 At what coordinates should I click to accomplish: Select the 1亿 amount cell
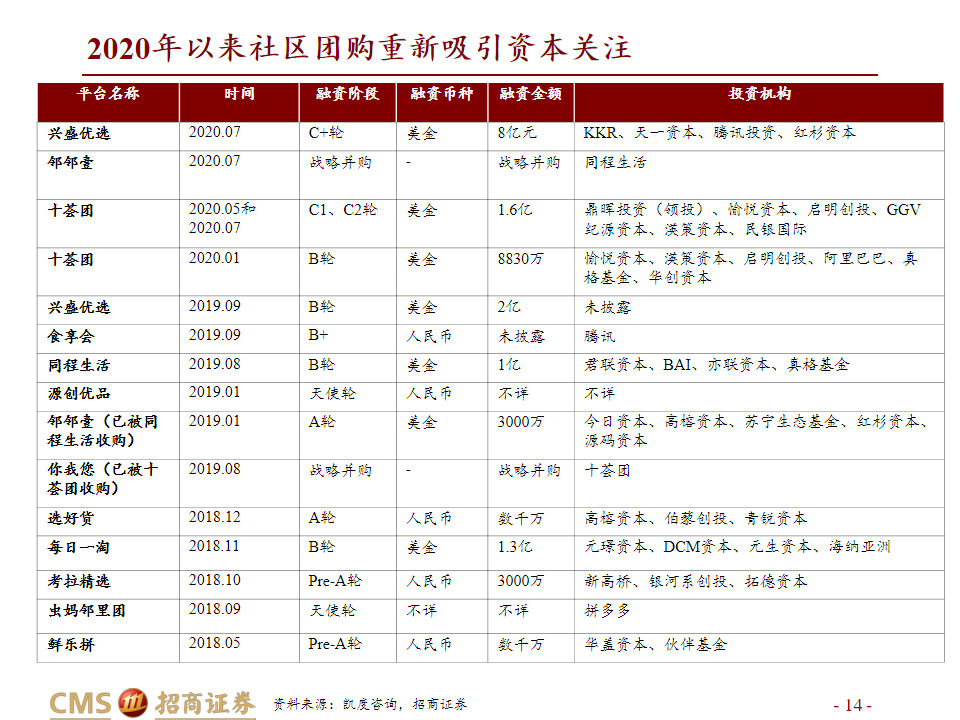click(x=509, y=365)
